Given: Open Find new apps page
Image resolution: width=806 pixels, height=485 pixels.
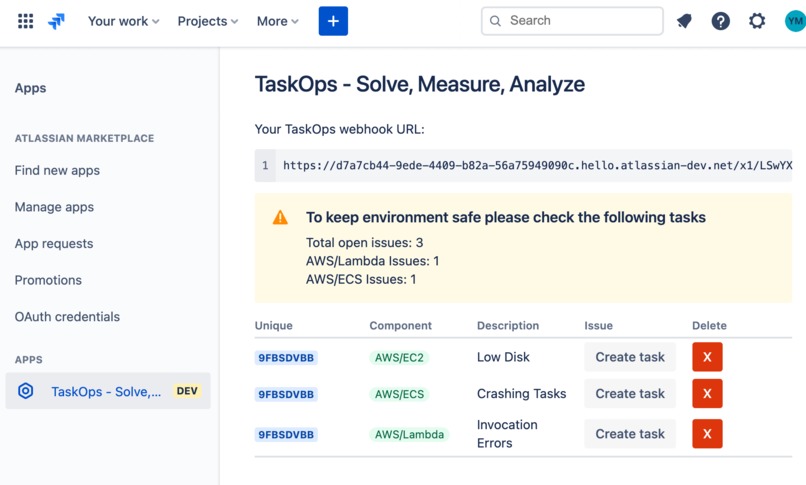Looking at the screenshot, I should pos(57,170).
